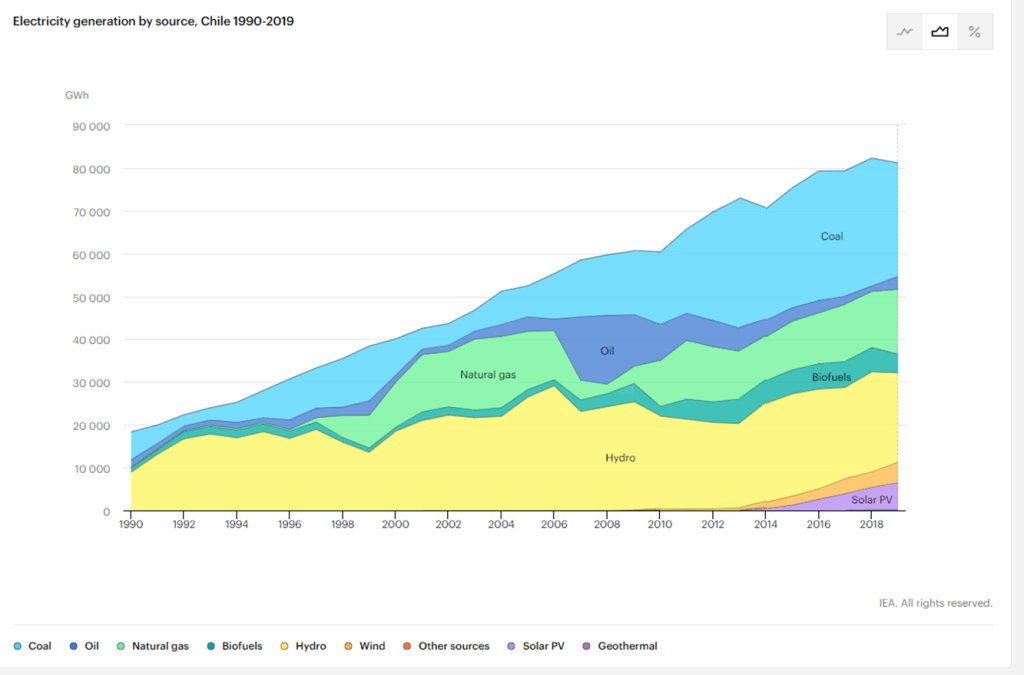The height and width of the screenshot is (675, 1024).
Task: Click the Coal label inside the chart
Action: [x=832, y=237]
